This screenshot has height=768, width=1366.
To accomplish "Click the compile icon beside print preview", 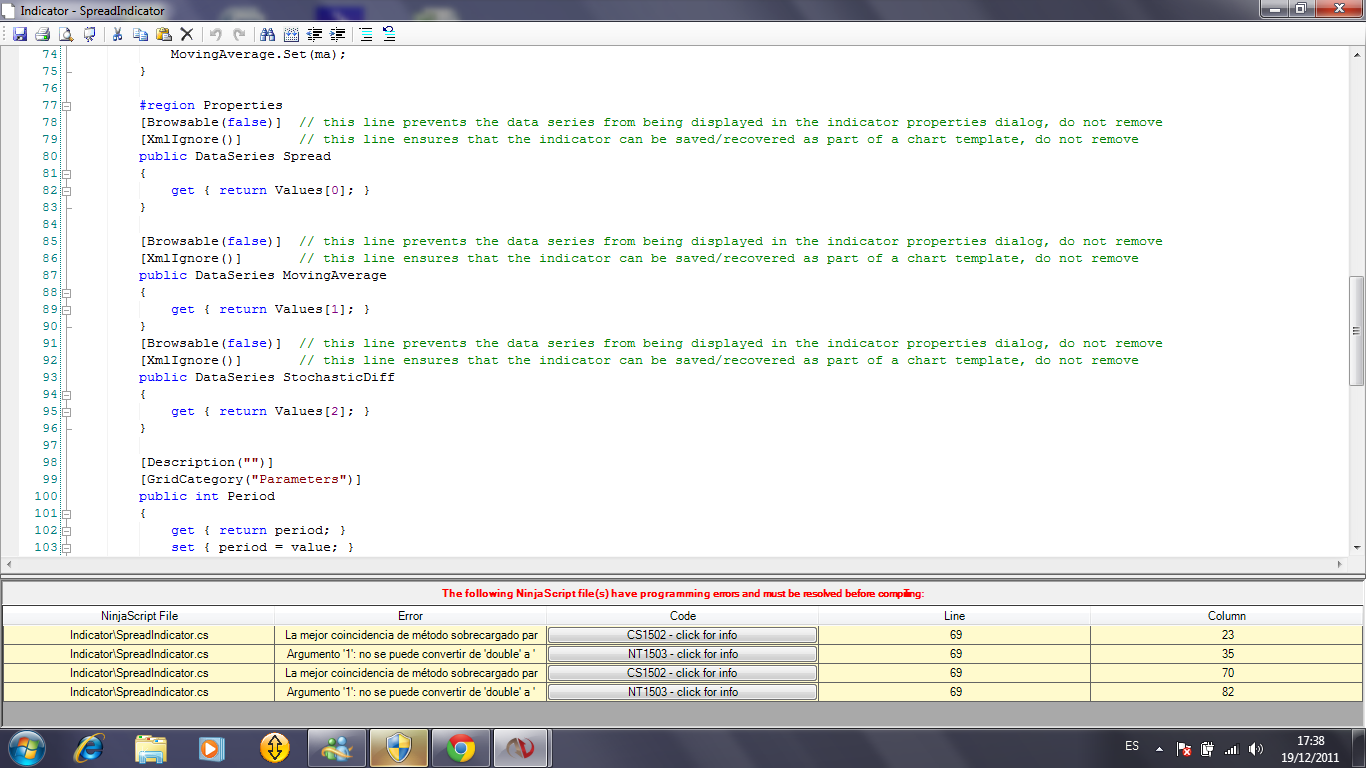I will 89,34.
